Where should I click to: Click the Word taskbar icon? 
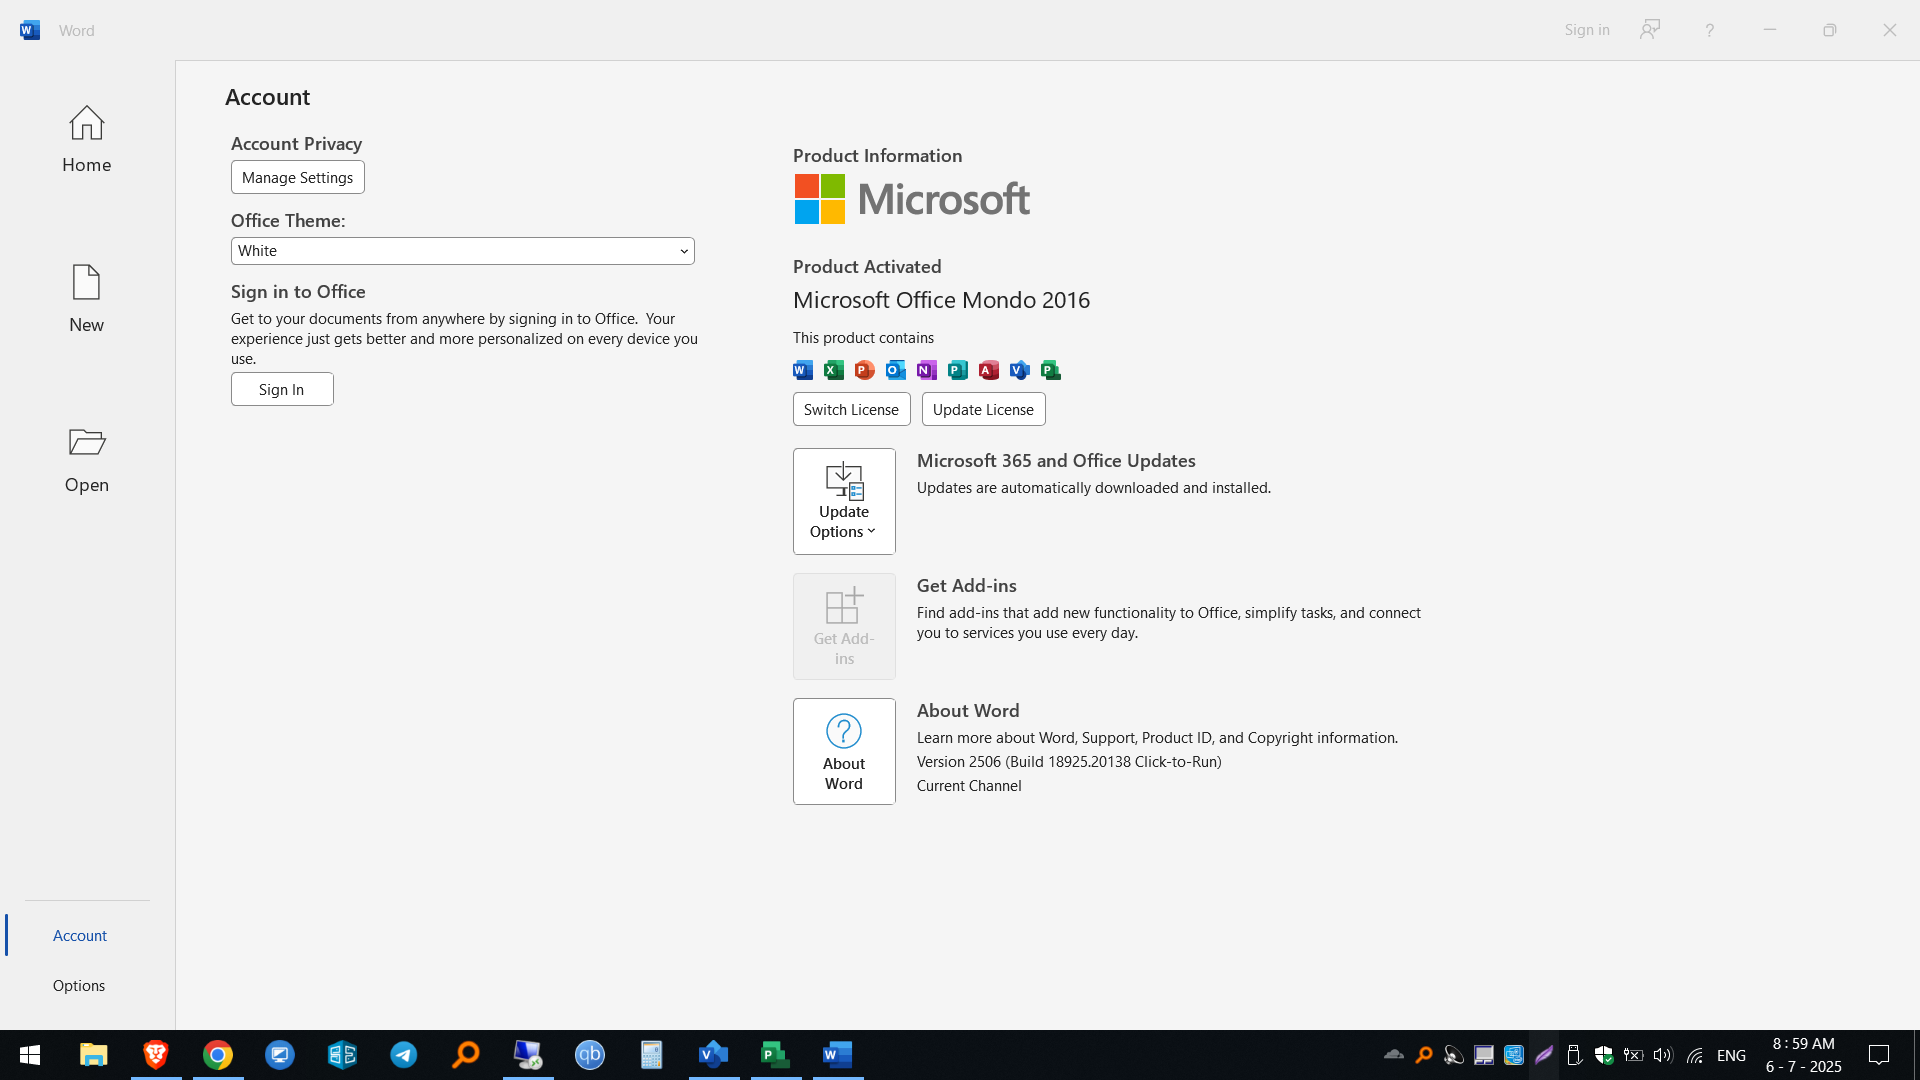tap(838, 1055)
